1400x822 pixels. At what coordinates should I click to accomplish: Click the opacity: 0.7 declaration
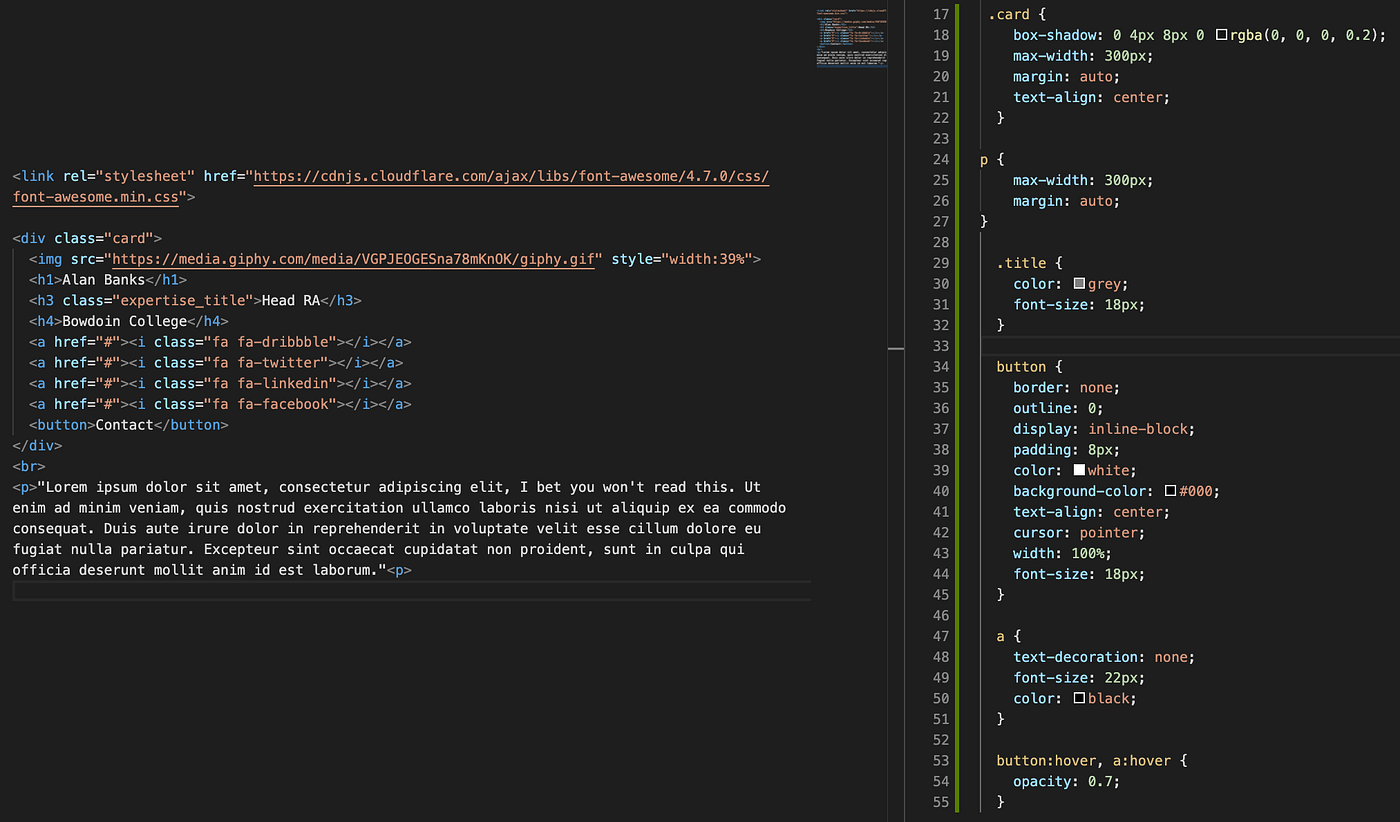point(1066,781)
